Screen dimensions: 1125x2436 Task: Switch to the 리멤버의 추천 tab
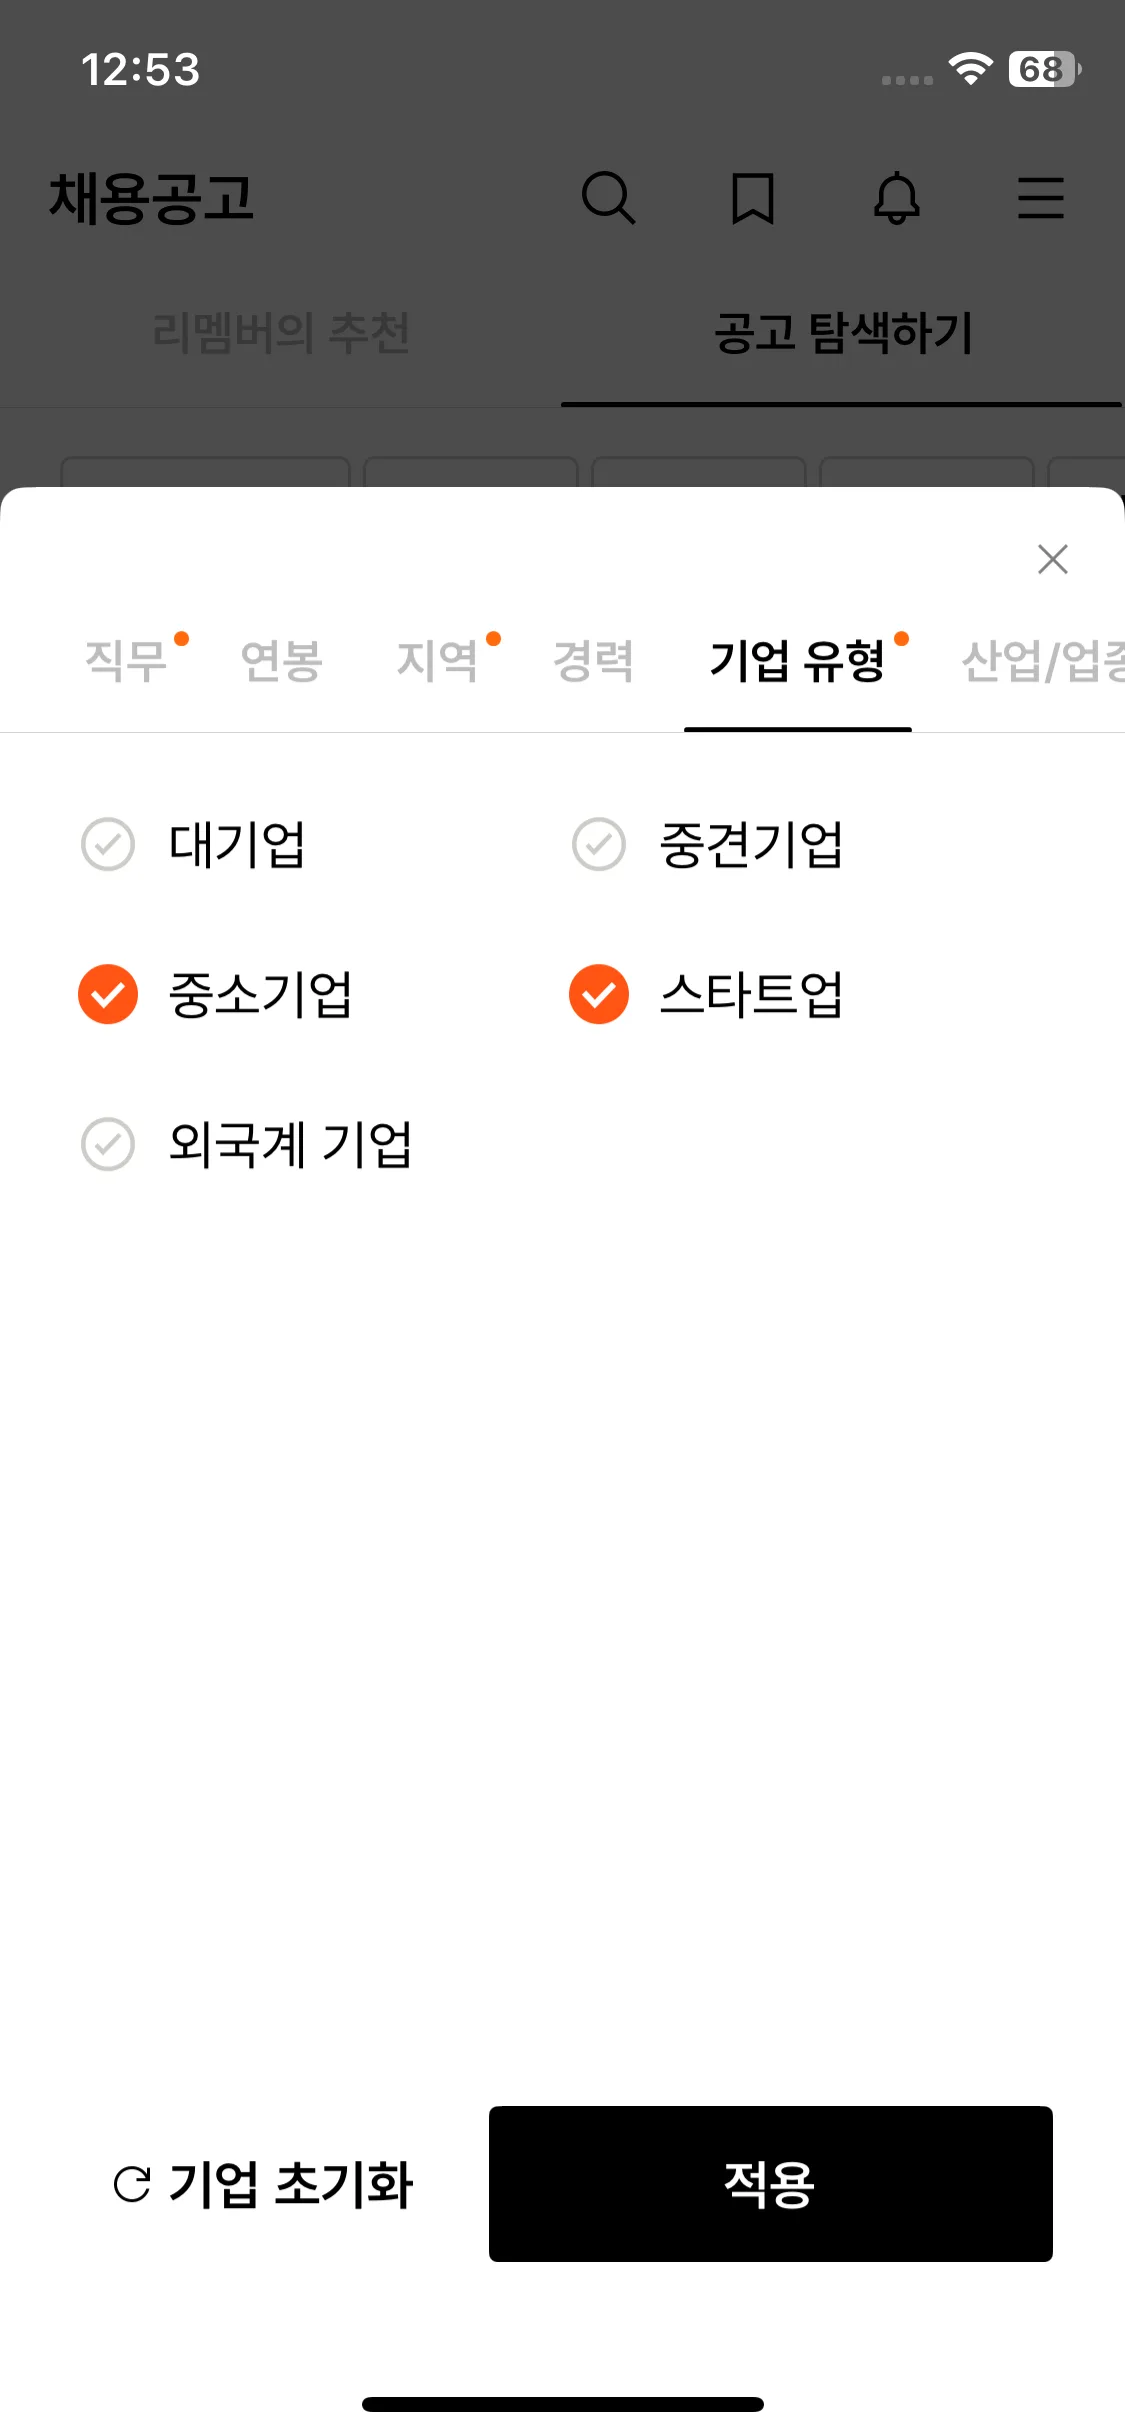[281, 333]
